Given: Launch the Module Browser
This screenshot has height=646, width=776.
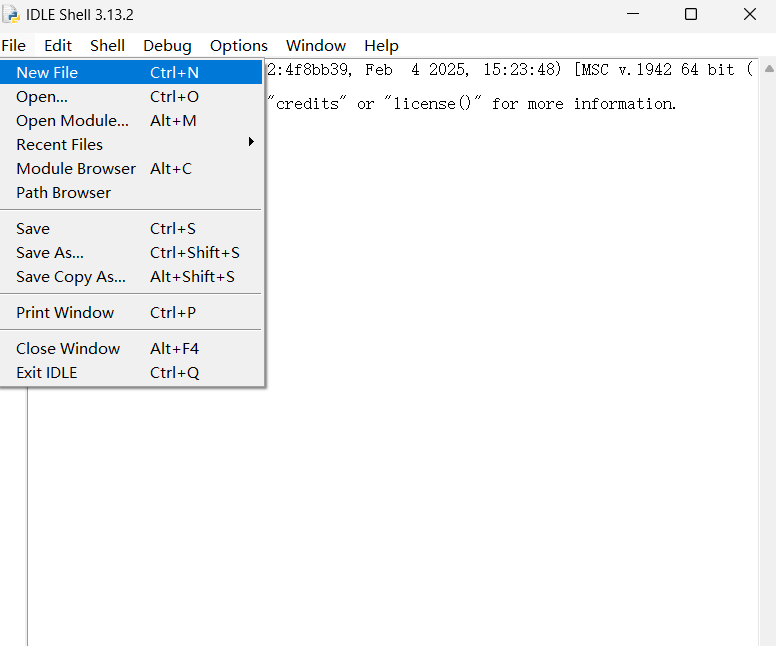Looking at the screenshot, I should (x=131, y=168).
